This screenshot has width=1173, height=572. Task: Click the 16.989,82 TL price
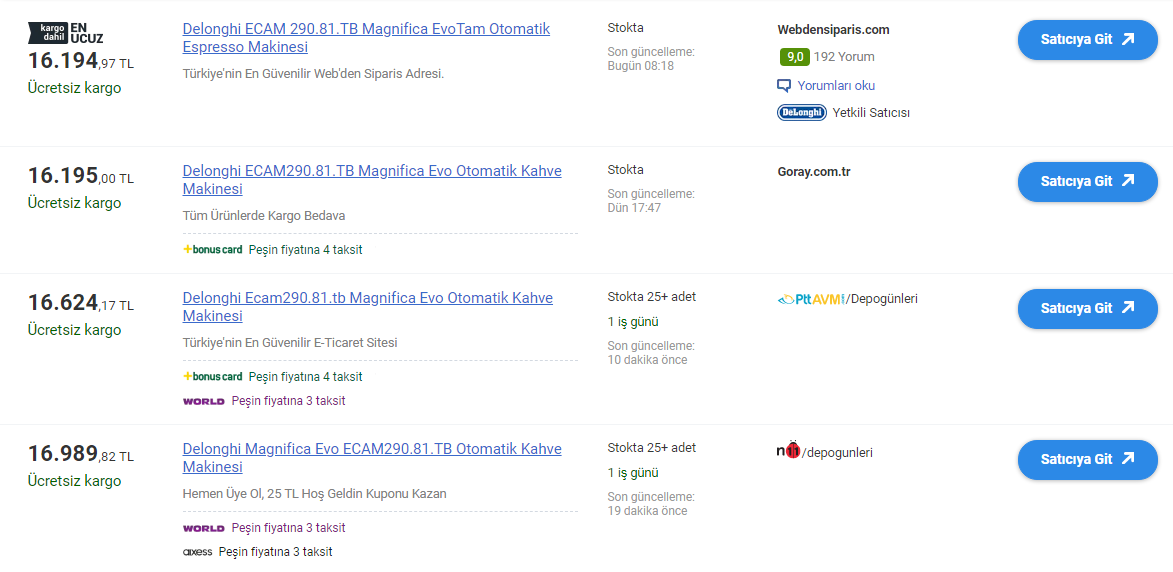point(81,454)
